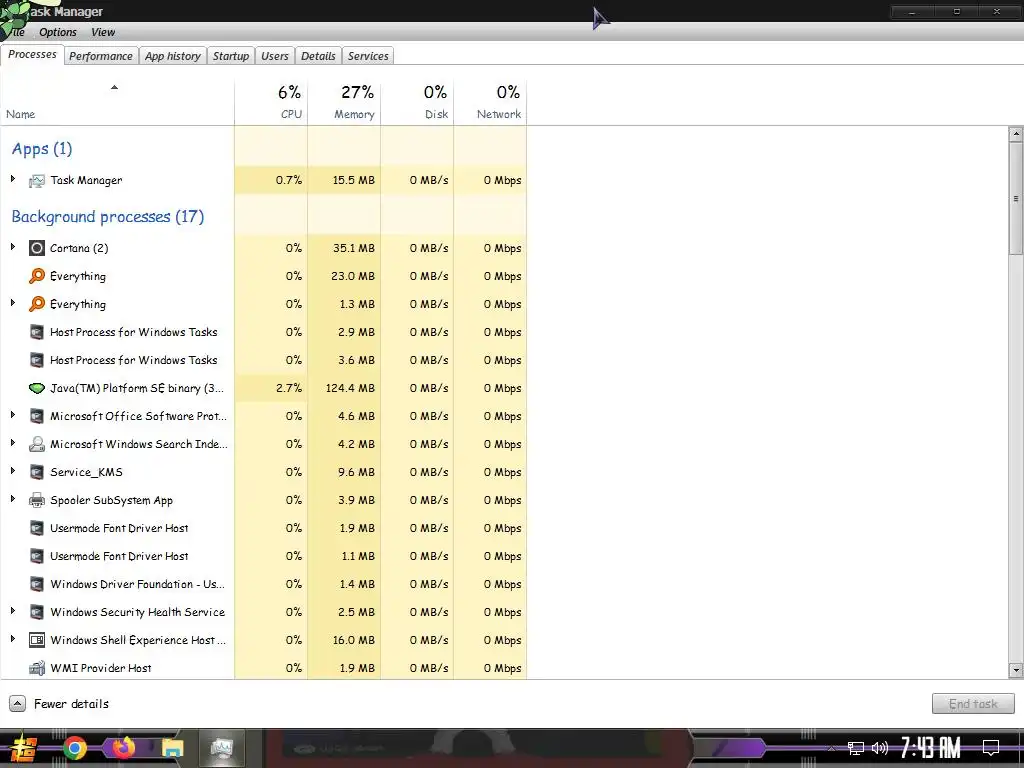Switch to the Details tab
The height and width of the screenshot is (768, 1024).
(318, 56)
